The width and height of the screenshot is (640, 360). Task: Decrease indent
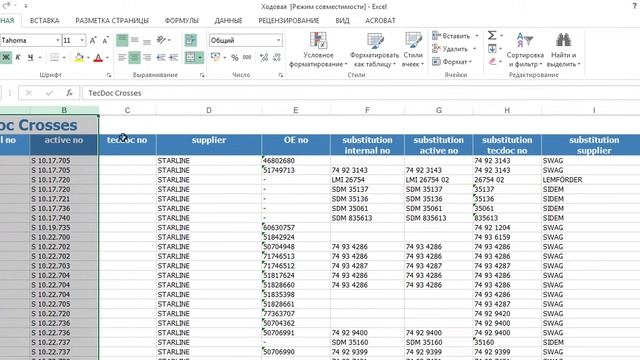161,58
